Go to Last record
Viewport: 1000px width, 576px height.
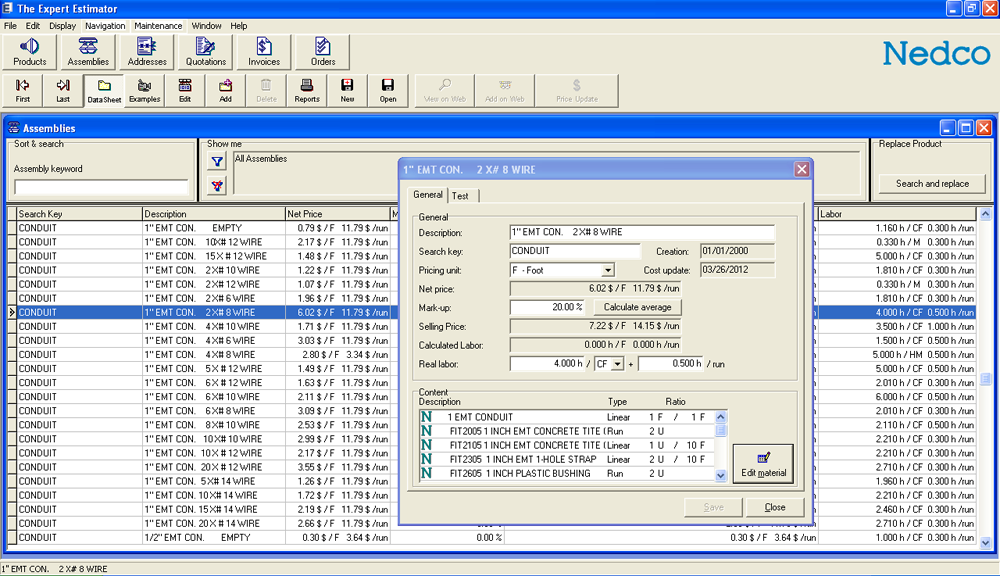(62, 91)
